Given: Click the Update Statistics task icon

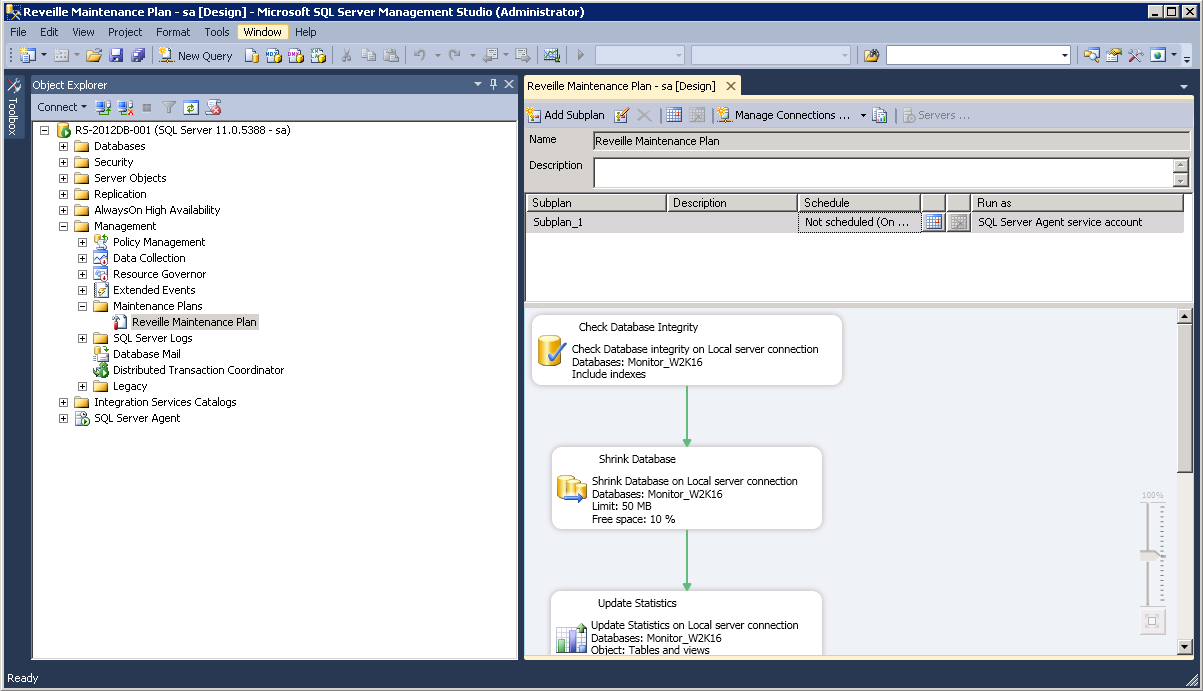Looking at the screenshot, I should 571,638.
